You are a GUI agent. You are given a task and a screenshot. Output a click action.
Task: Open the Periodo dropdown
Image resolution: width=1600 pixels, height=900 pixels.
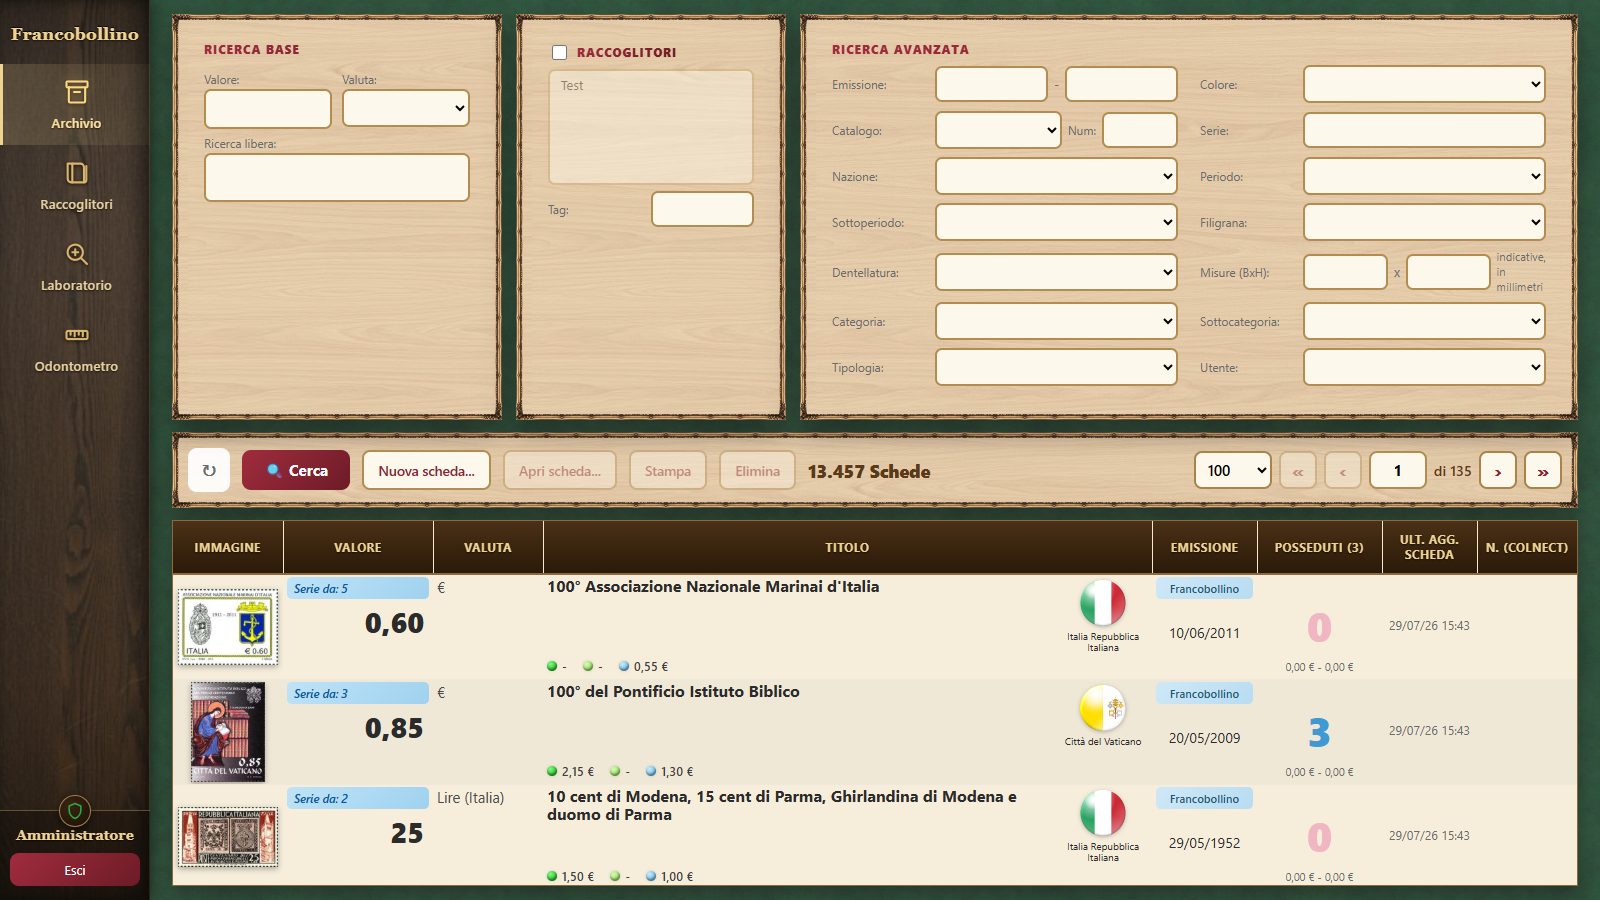point(1424,176)
